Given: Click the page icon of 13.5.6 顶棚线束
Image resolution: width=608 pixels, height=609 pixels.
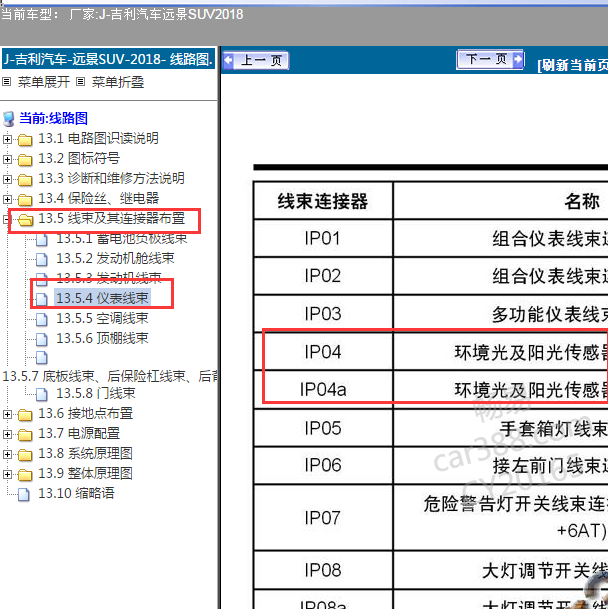Looking at the screenshot, I should (x=42, y=339).
